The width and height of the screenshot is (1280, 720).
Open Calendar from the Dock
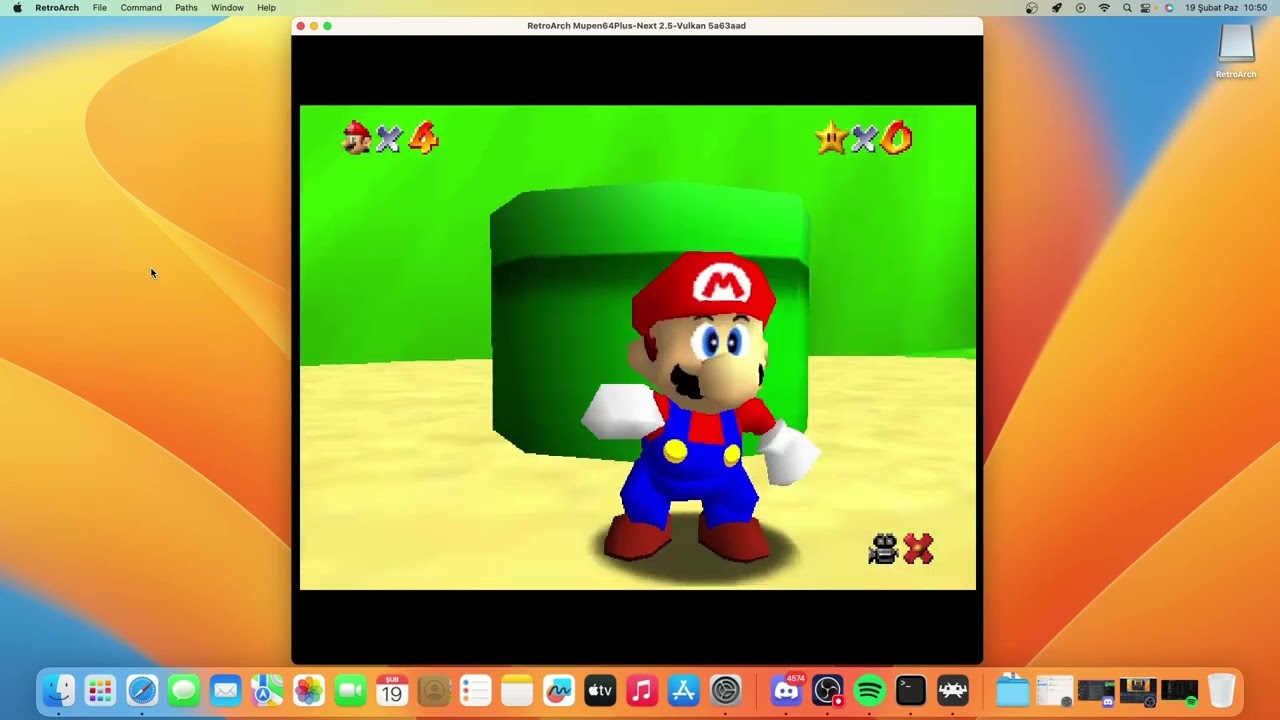[392, 690]
